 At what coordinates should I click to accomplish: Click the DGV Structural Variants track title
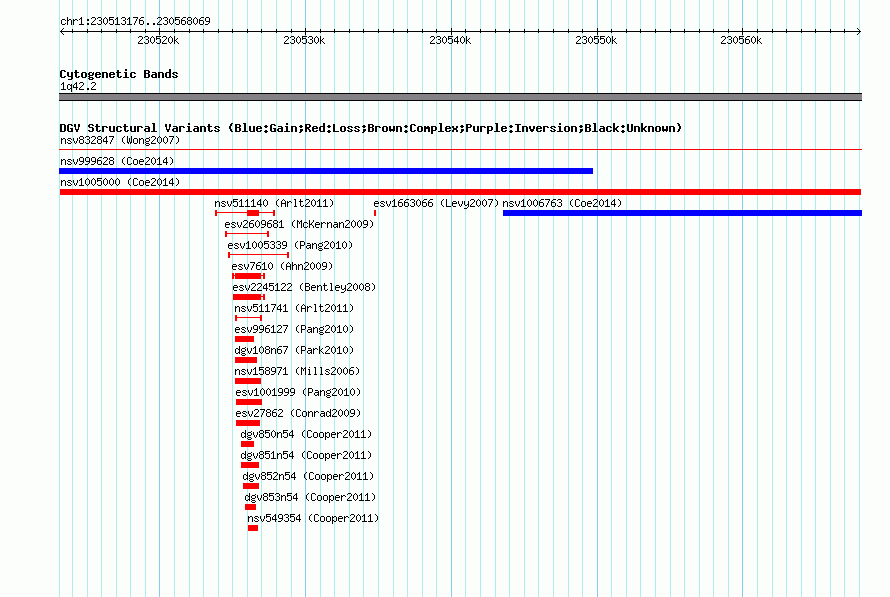pyautogui.click(x=371, y=128)
